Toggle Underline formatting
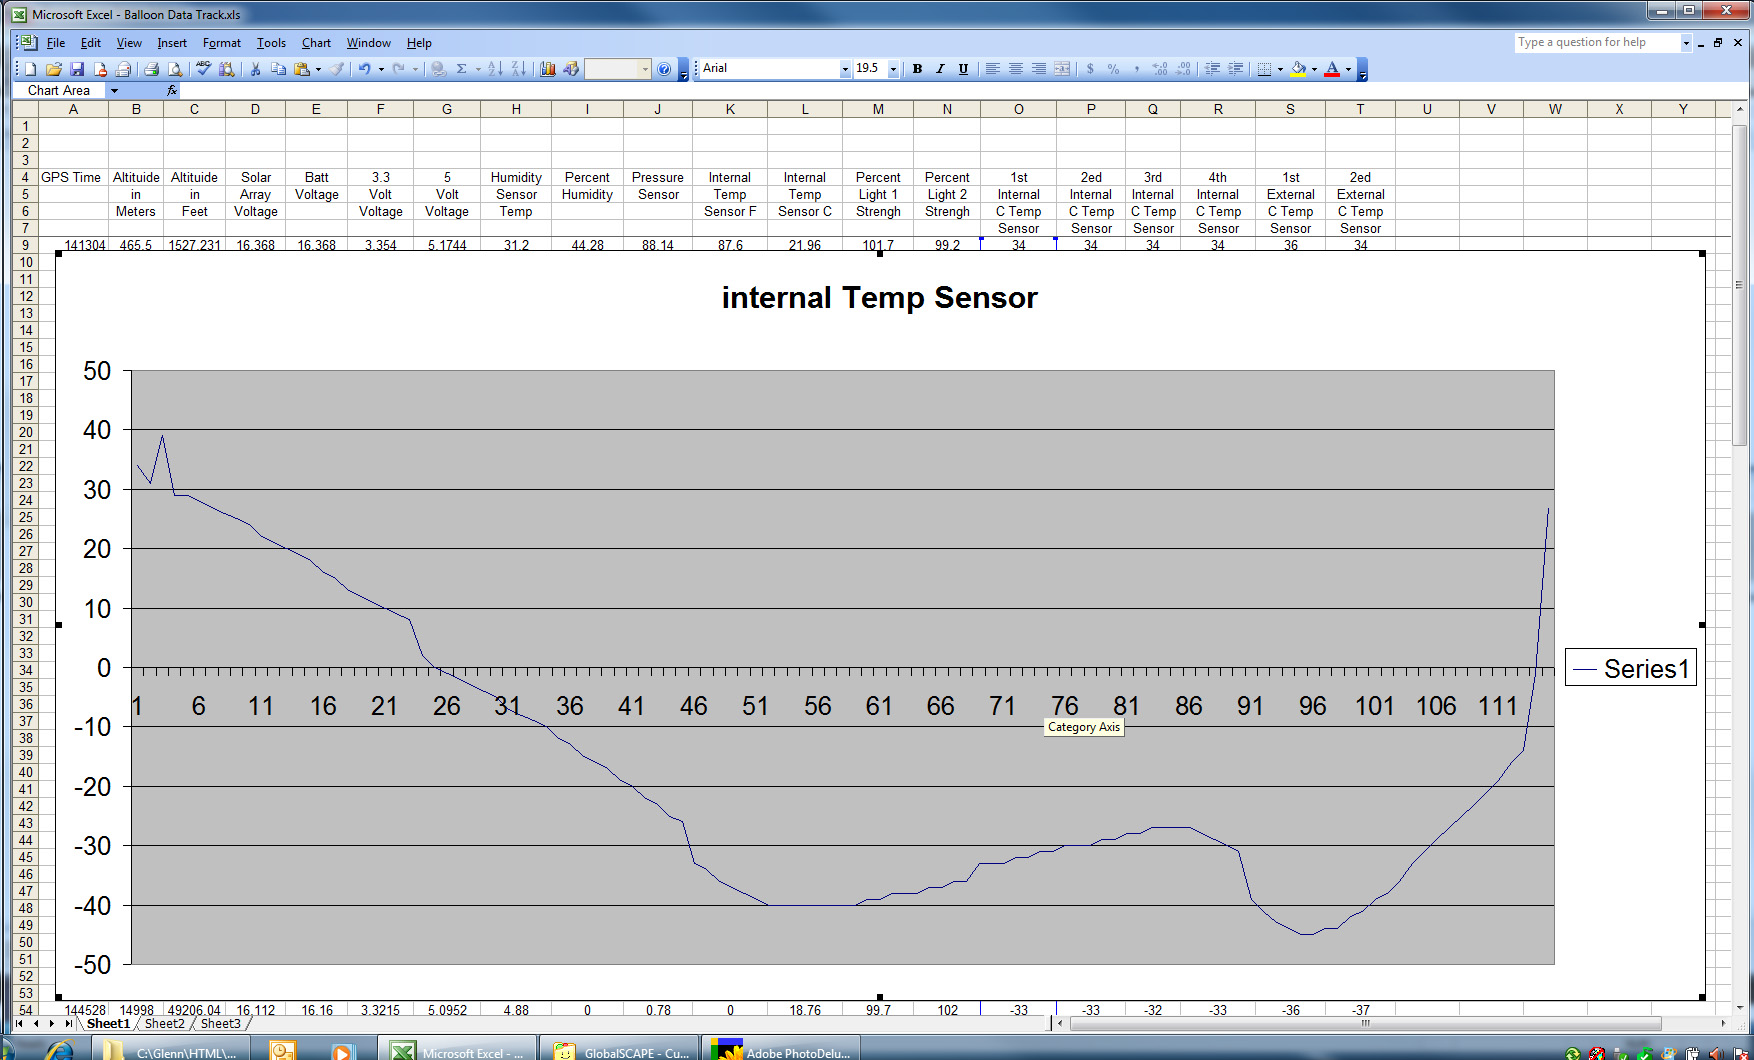This screenshot has width=1754, height=1060. click(x=963, y=69)
